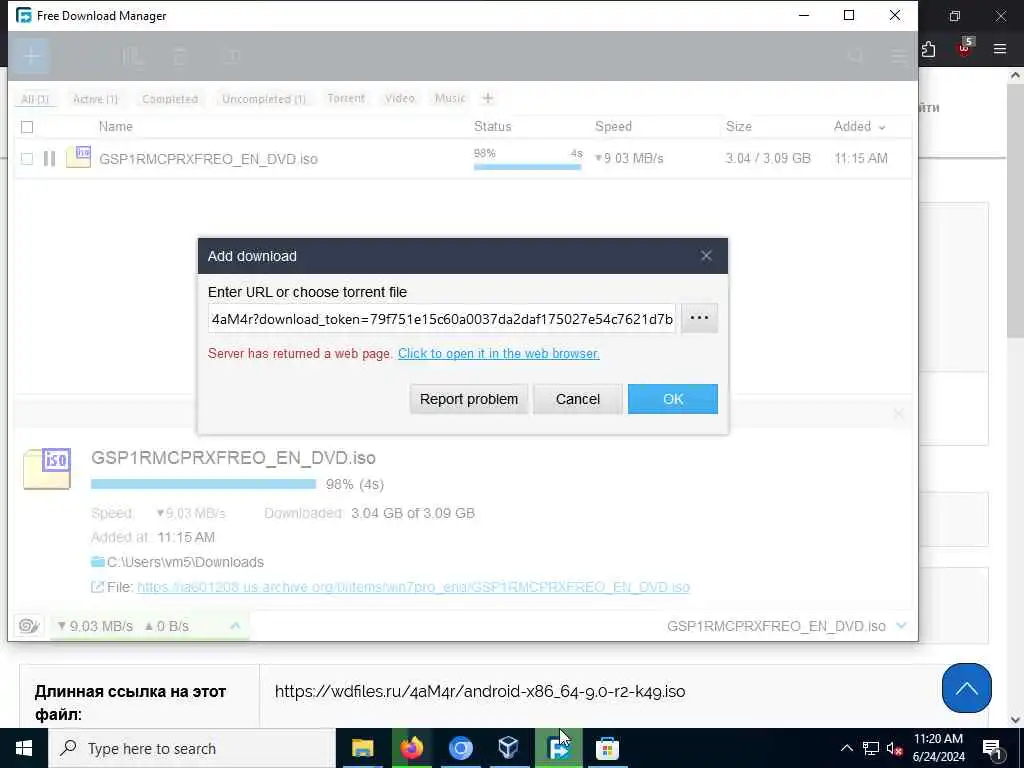
Task: Open the search magnifier in Free Download Manager
Action: click(856, 57)
